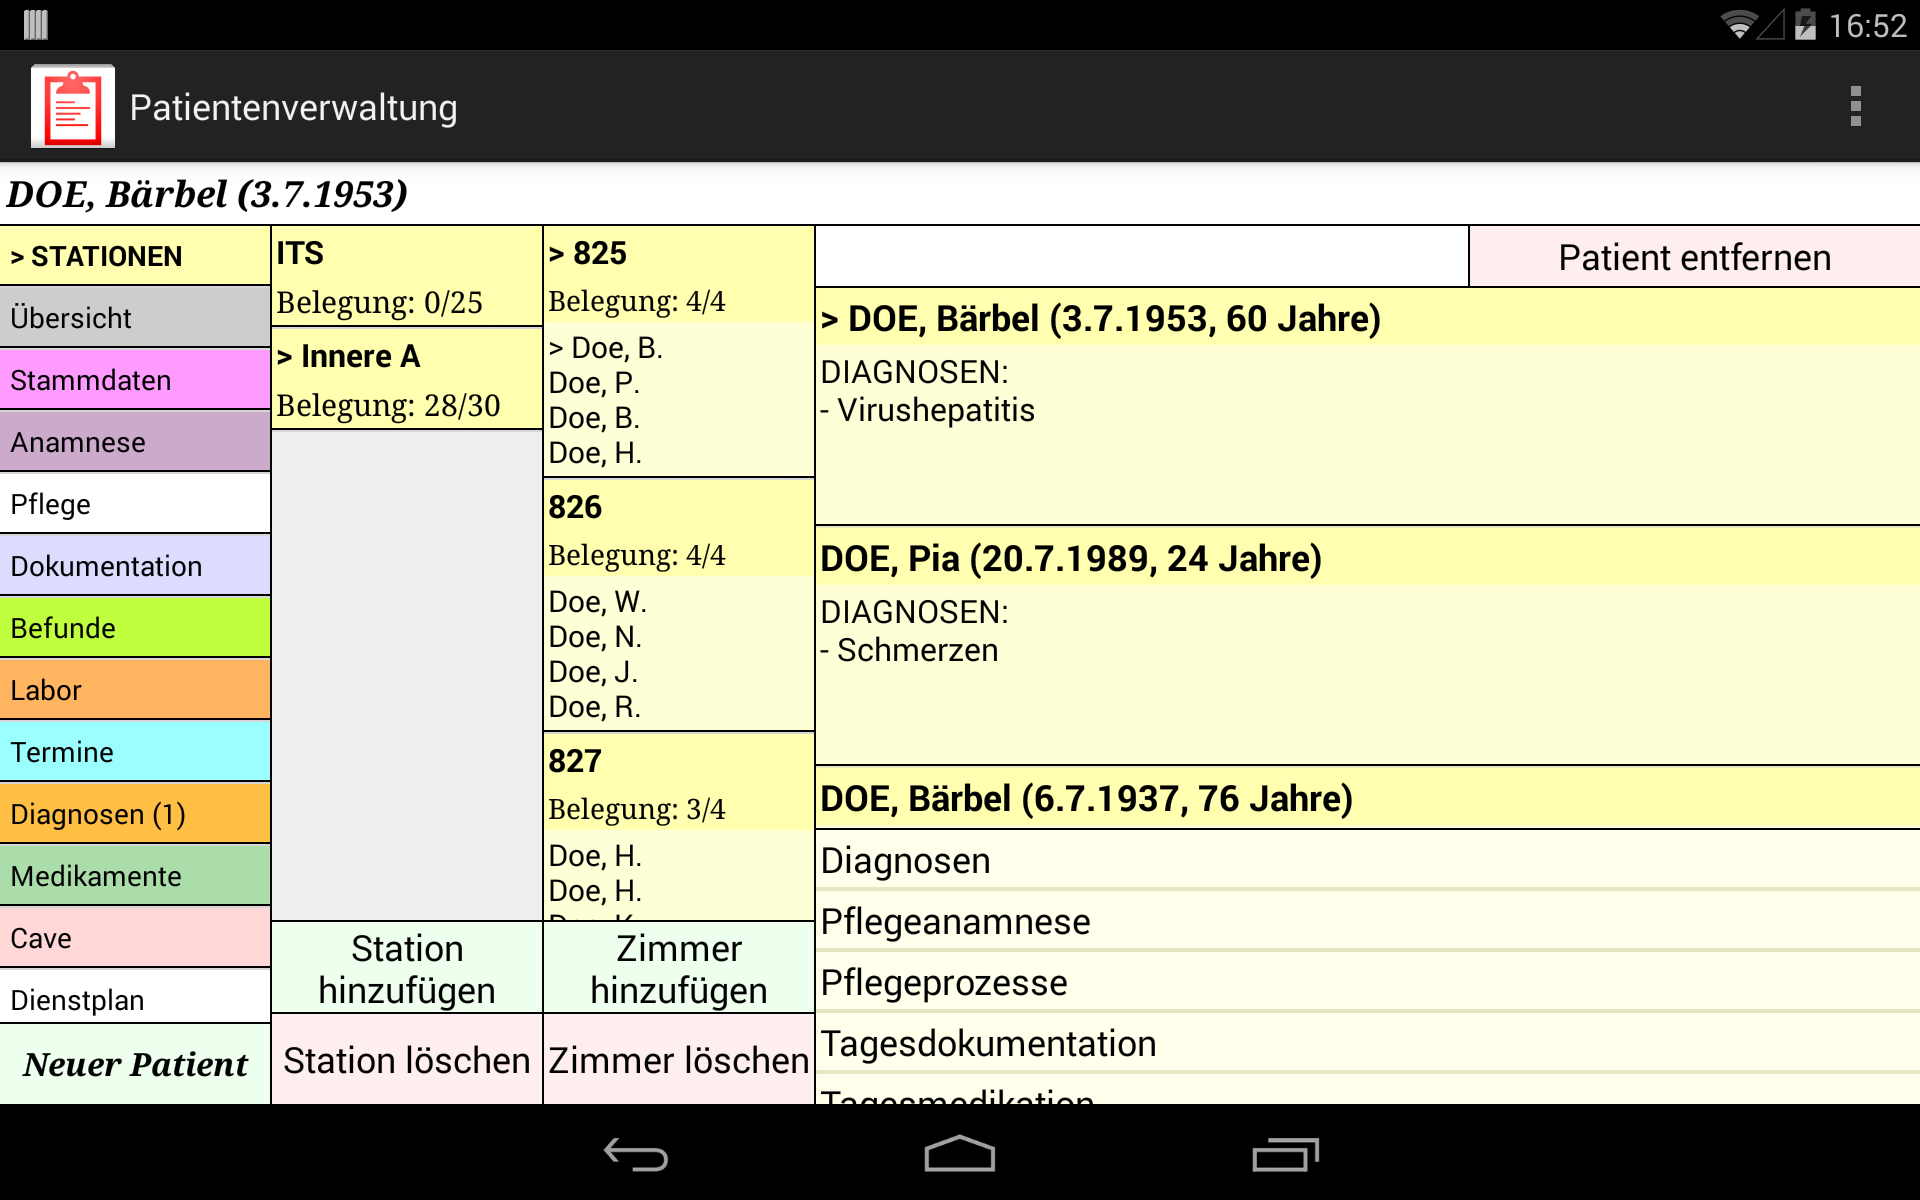Screen dimensions: 1920x1200
Task: Open the Pflege section
Action: click(135, 503)
